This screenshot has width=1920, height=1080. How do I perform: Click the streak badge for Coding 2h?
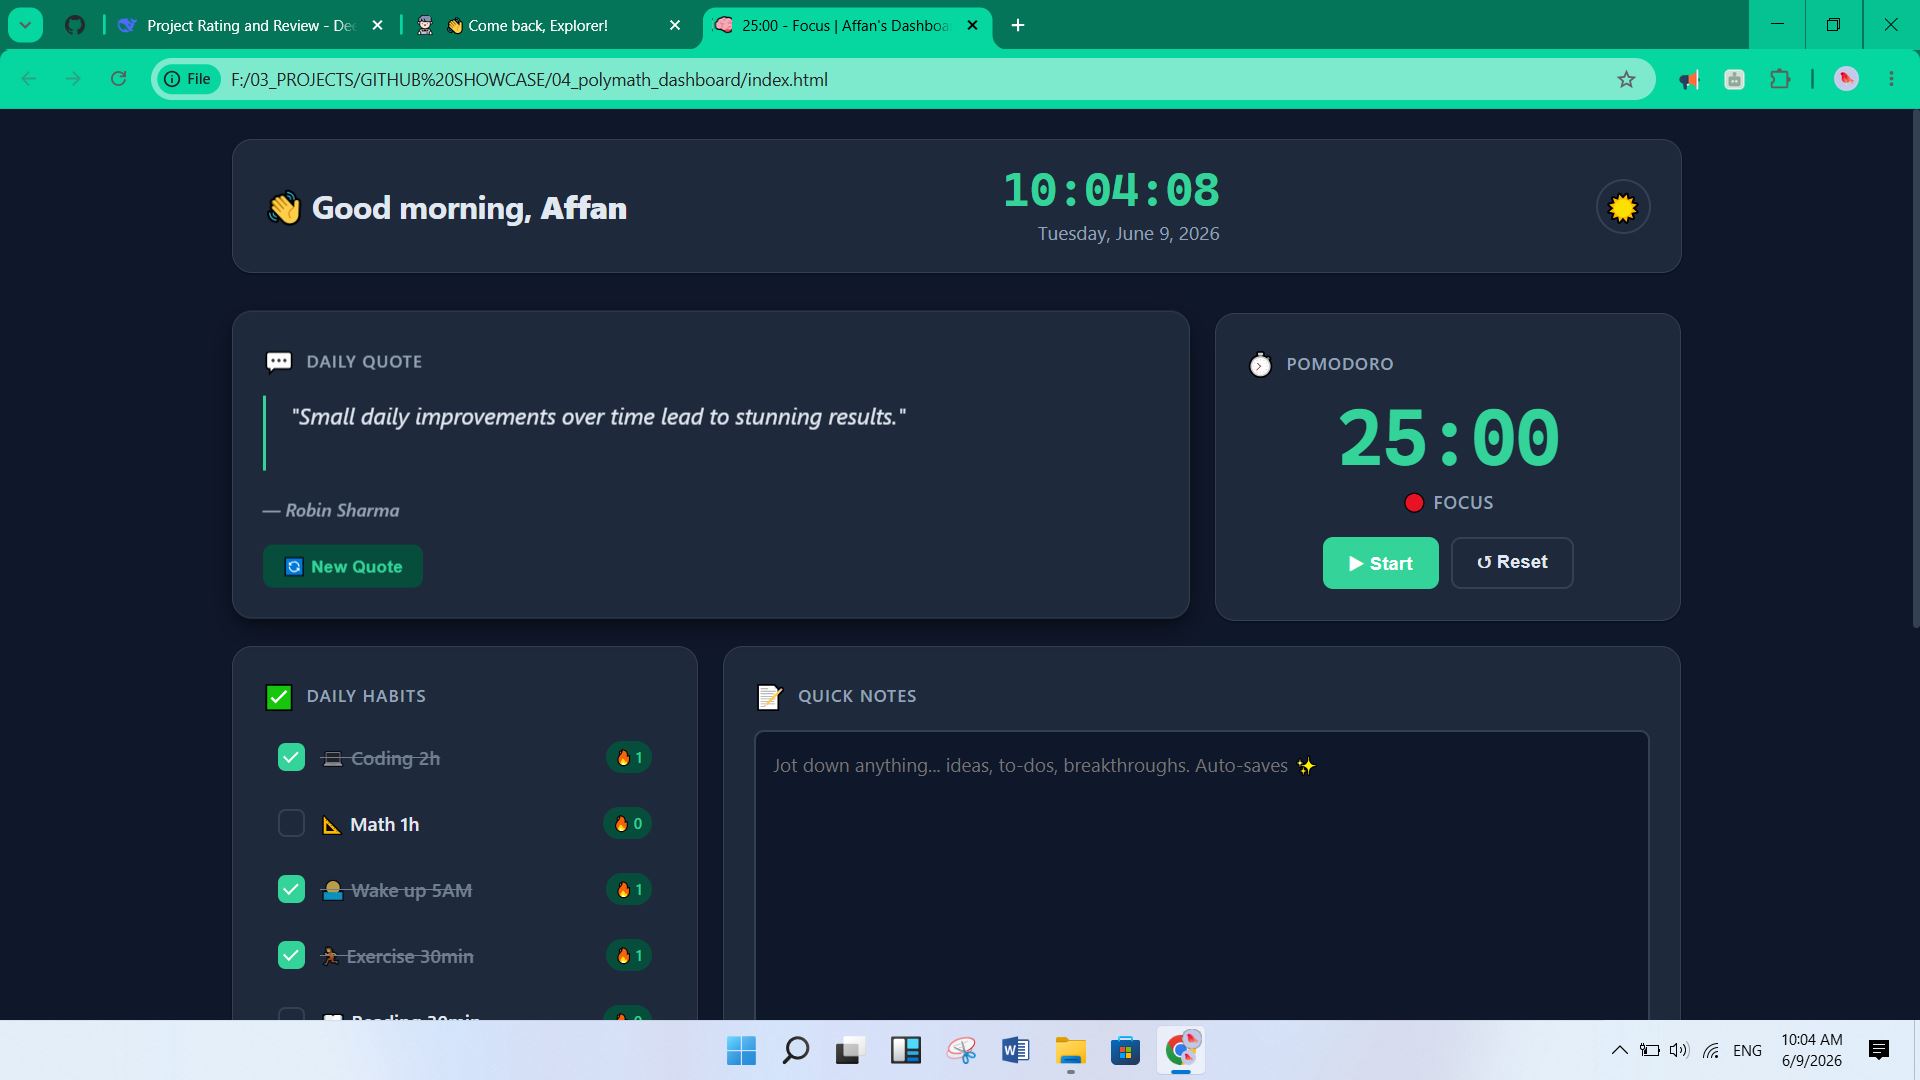coord(629,757)
